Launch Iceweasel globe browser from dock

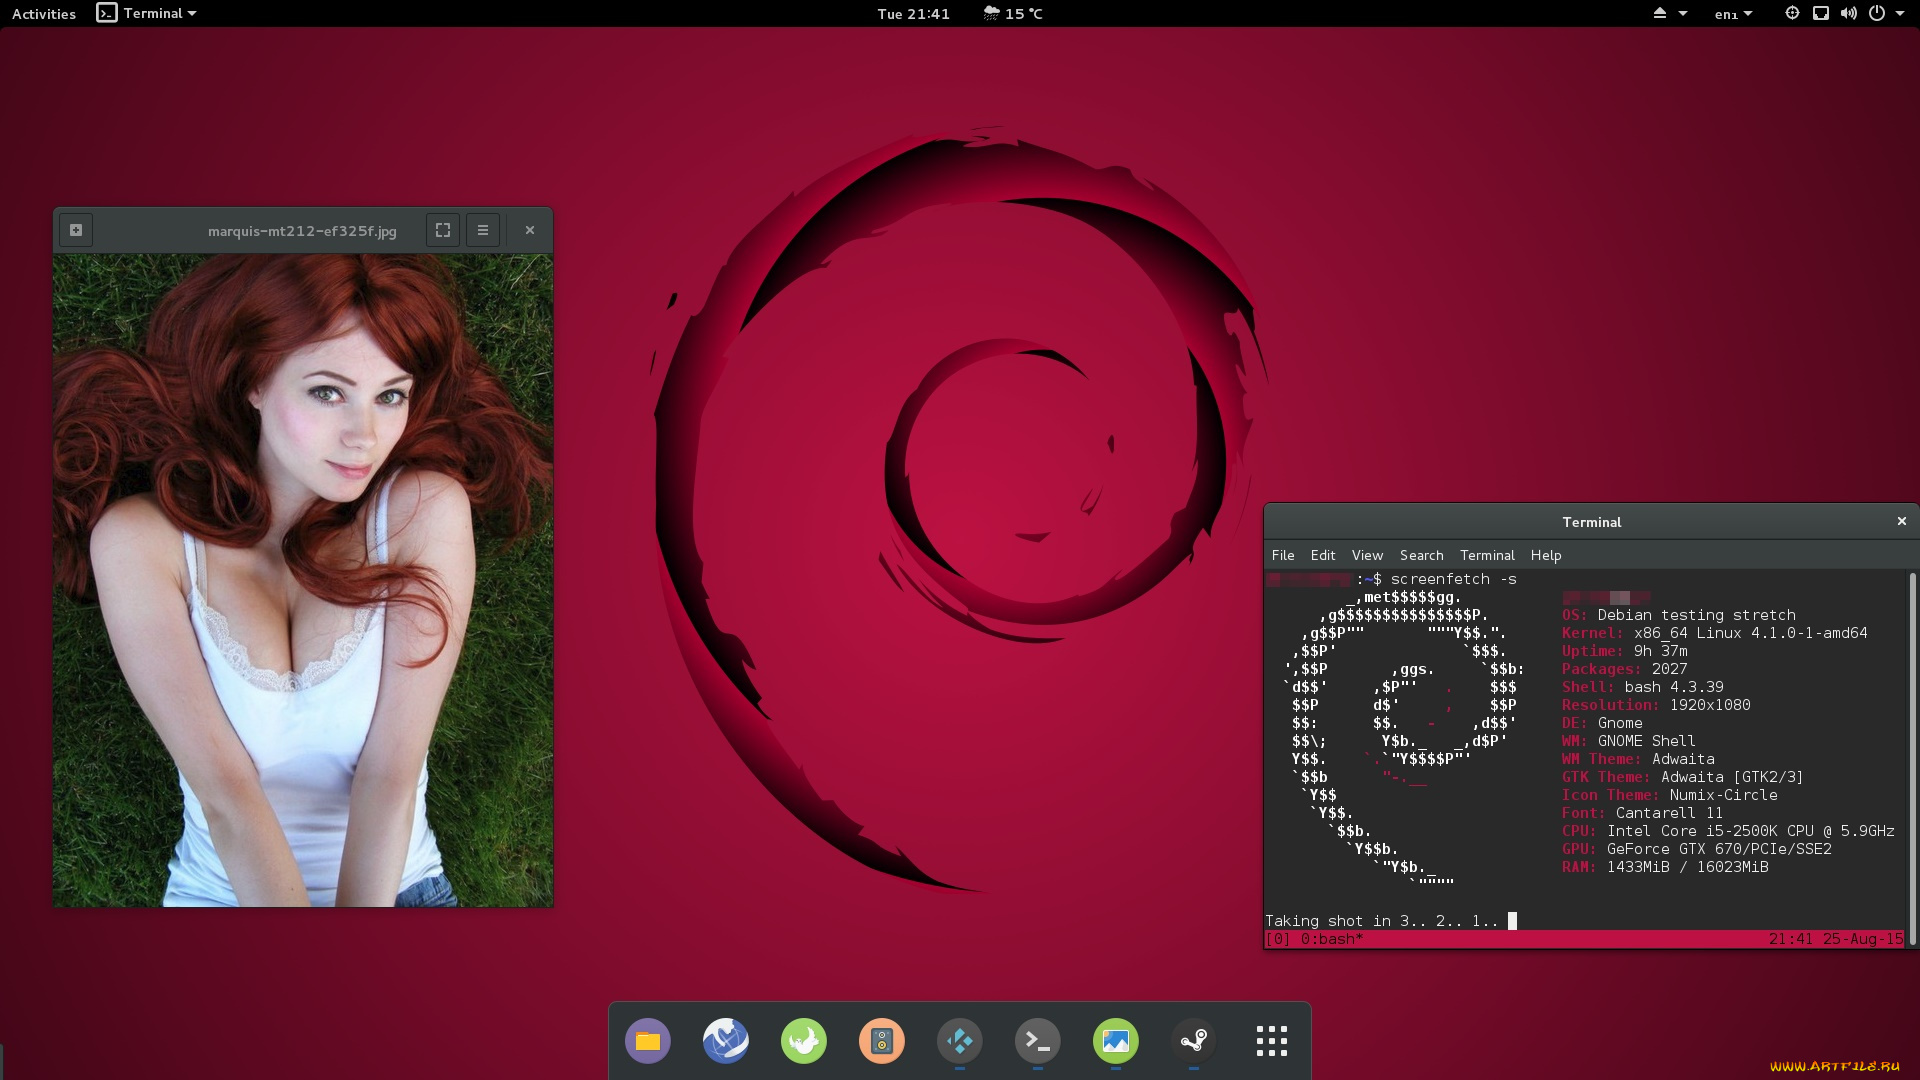(726, 1041)
